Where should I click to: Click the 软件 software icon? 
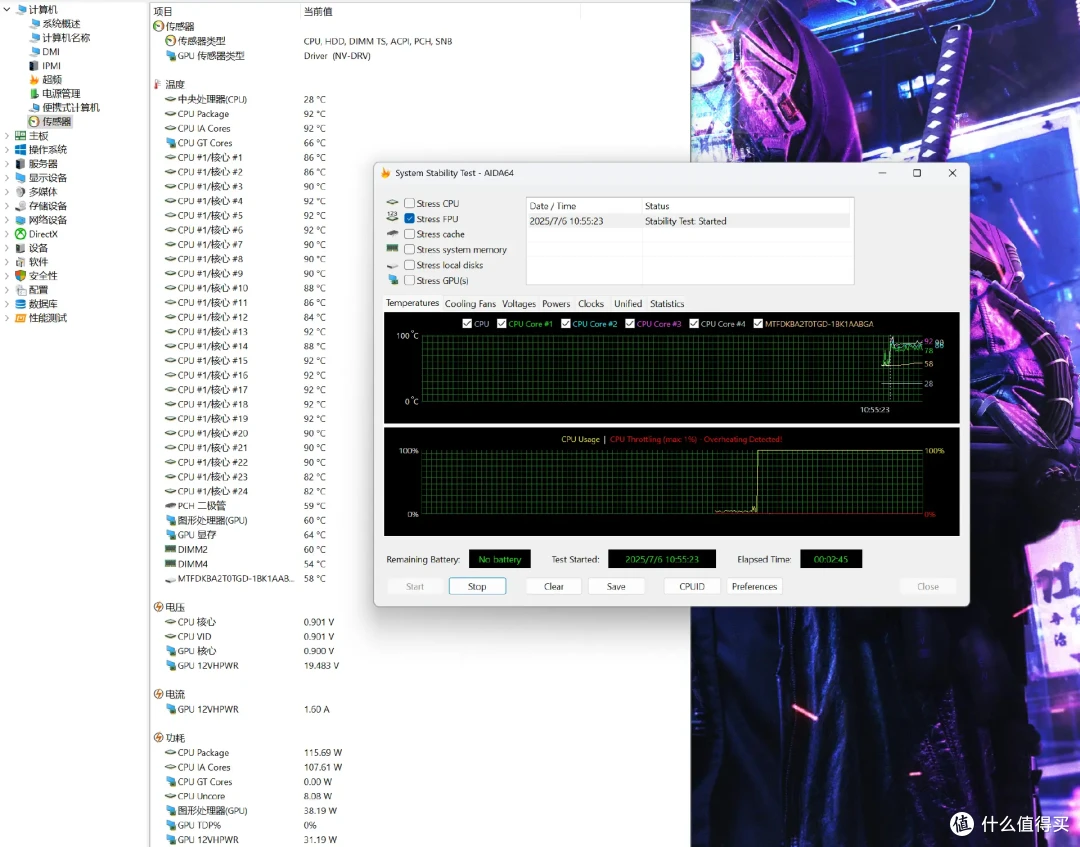[20, 262]
